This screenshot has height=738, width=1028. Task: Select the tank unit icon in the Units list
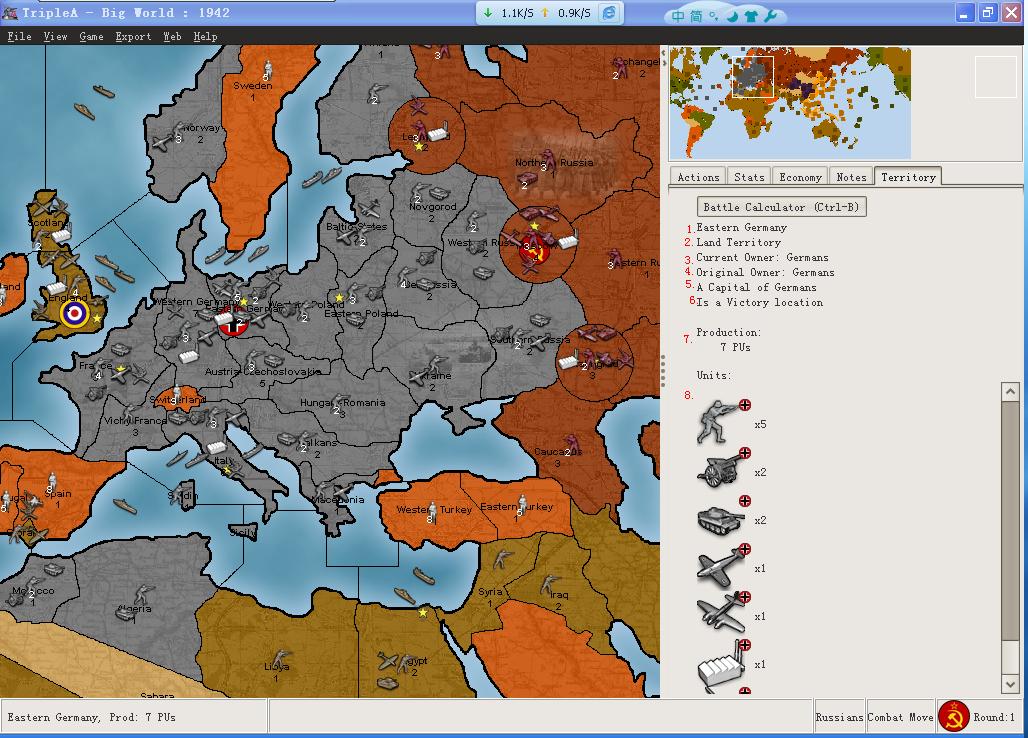pos(720,519)
